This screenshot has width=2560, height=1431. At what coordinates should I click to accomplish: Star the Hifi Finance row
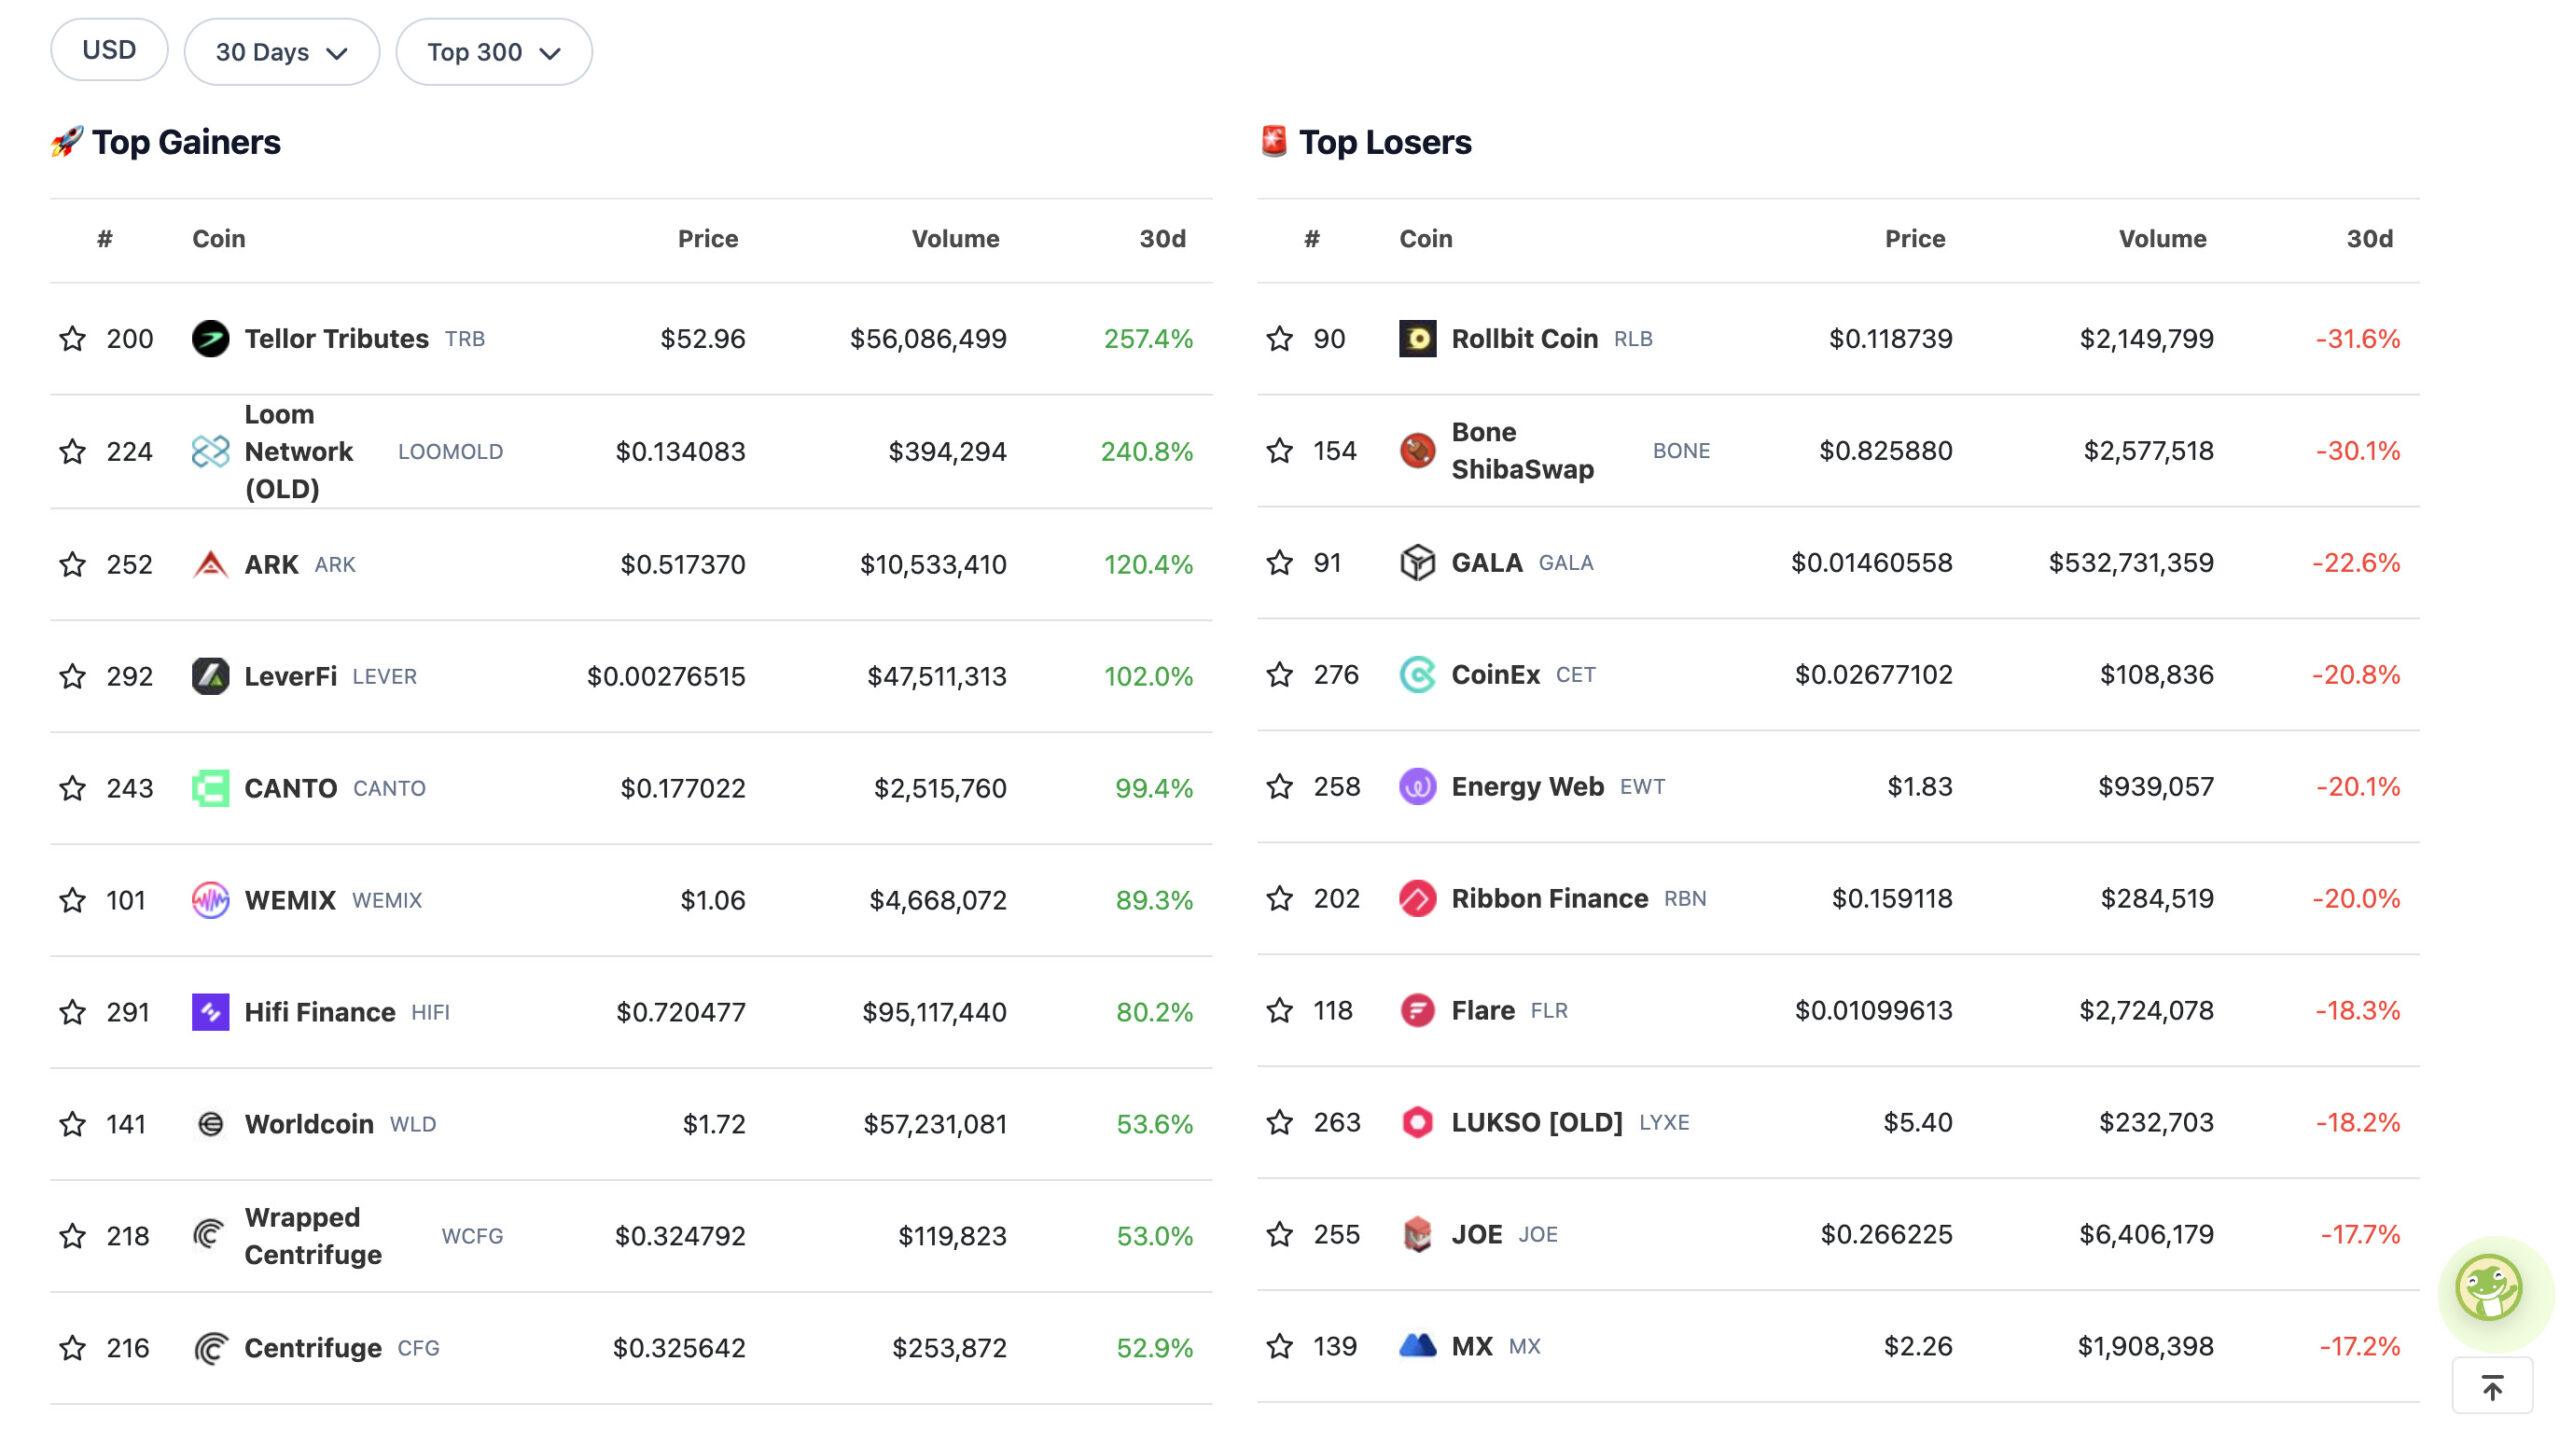[72, 1013]
